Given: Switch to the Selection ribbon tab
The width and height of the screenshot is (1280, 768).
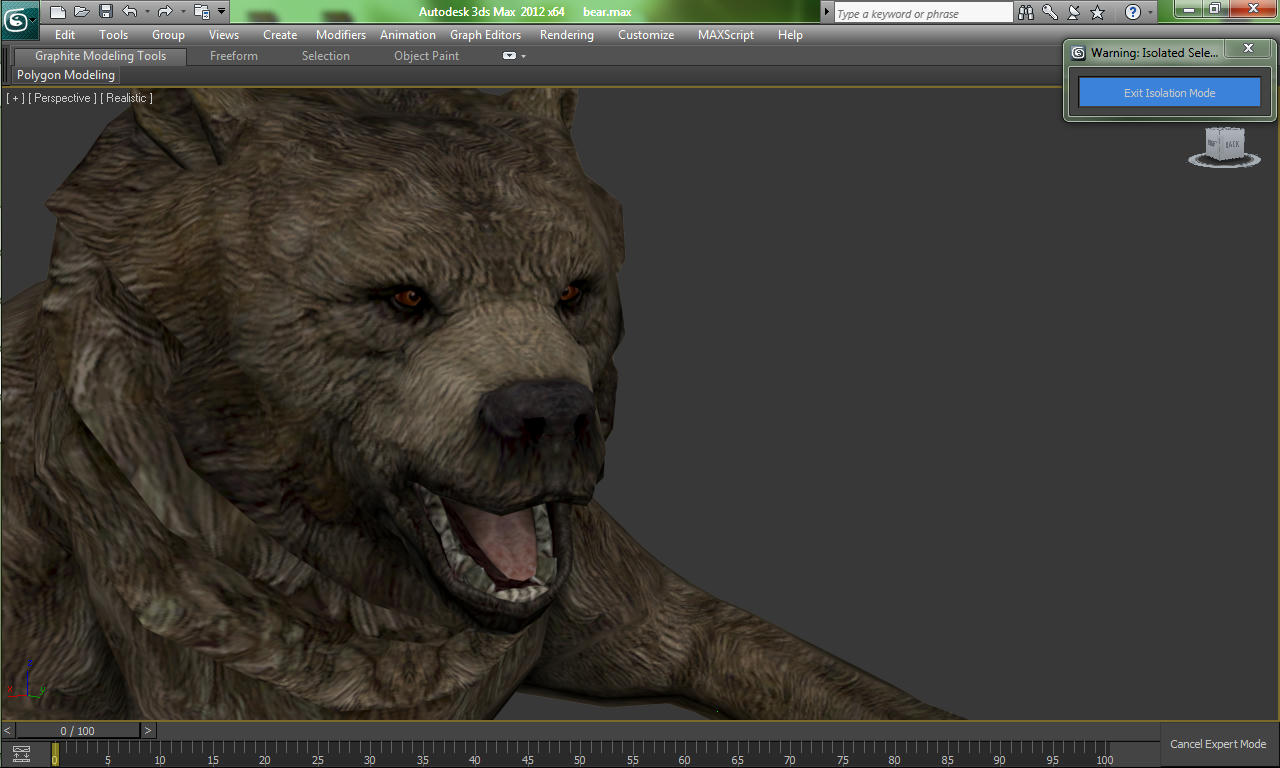Looking at the screenshot, I should tap(326, 56).
